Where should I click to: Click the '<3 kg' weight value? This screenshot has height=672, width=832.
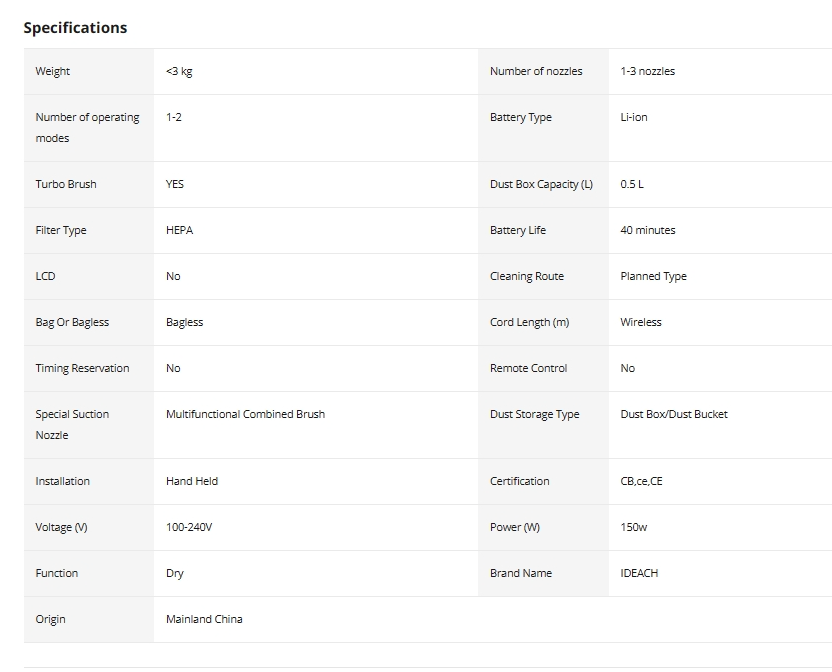pos(179,71)
